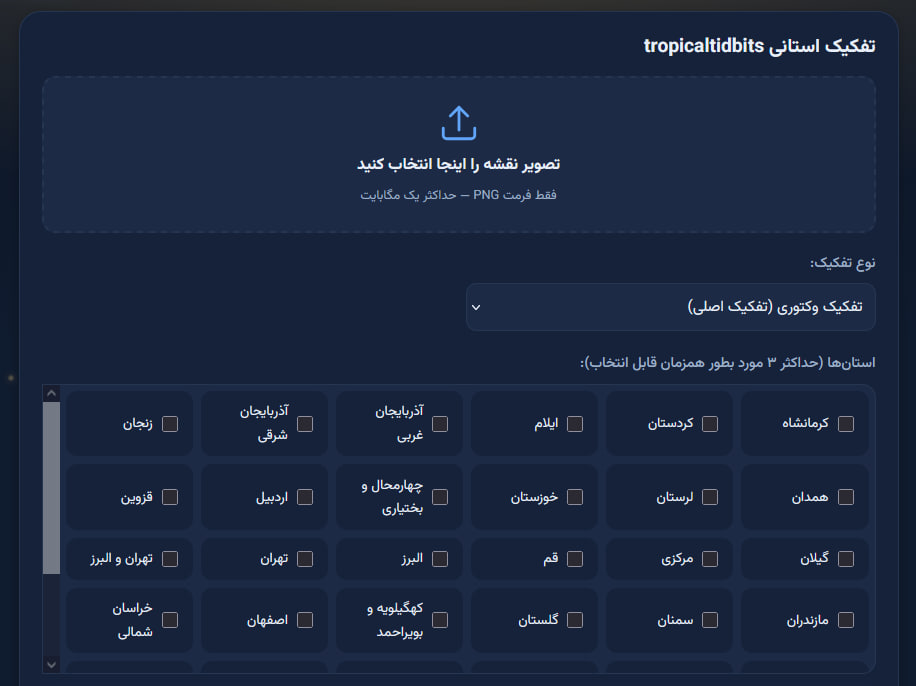Enable چهارمحال و بختیاری checkbox

(x=440, y=497)
